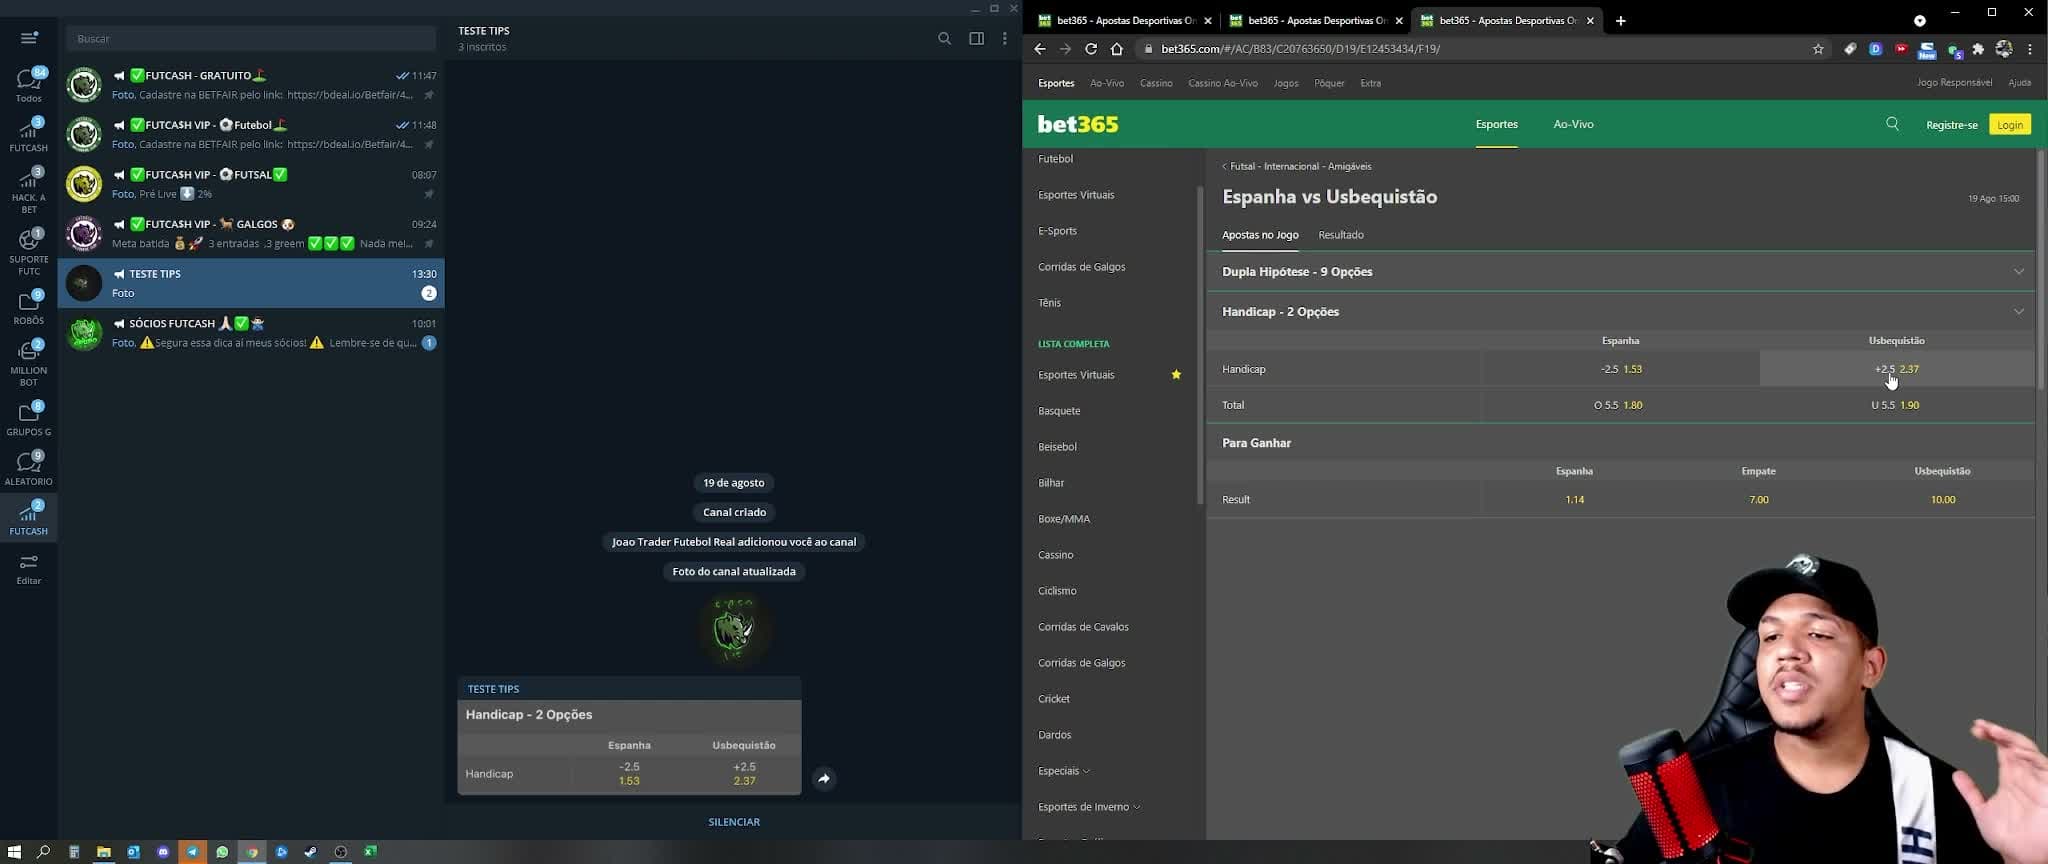Search in the TESTE TIPS channel
The width and height of the screenshot is (2048, 864).
click(944, 38)
